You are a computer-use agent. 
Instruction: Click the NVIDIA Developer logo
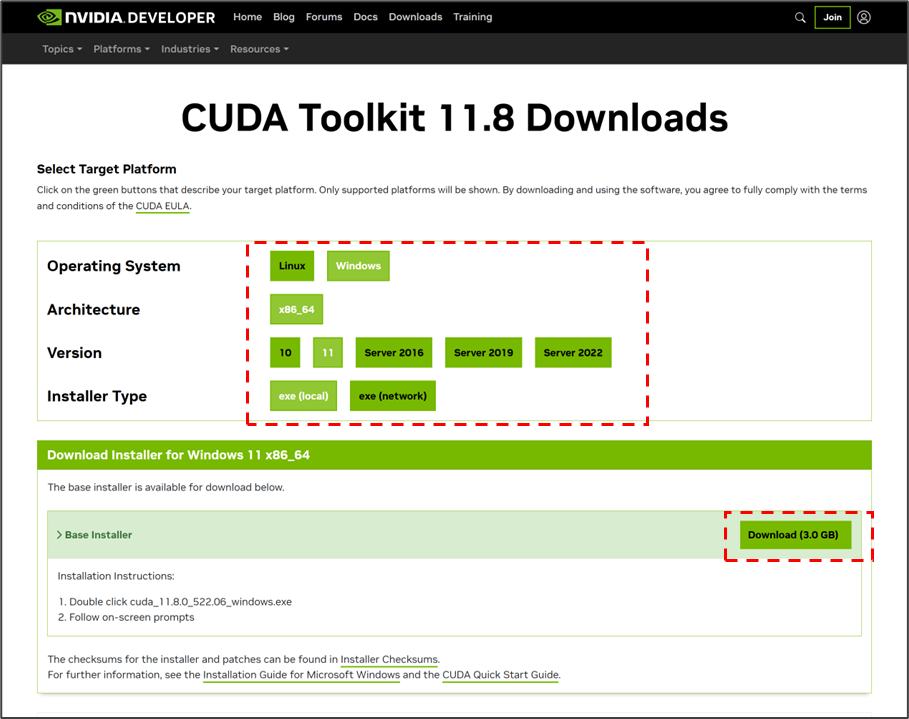click(119, 17)
